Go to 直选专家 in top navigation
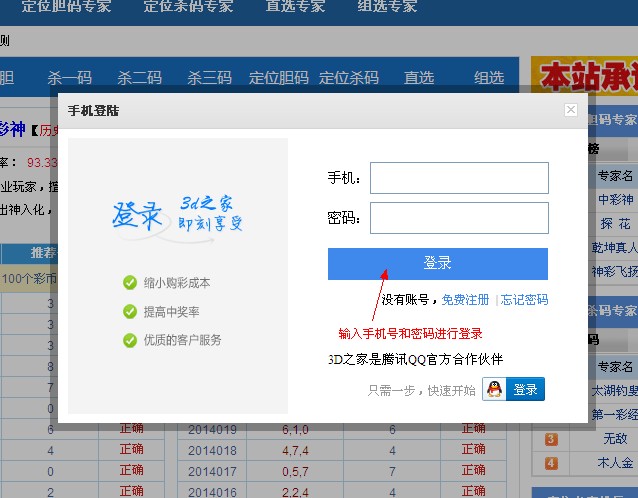This screenshot has width=638, height=498. point(295,7)
